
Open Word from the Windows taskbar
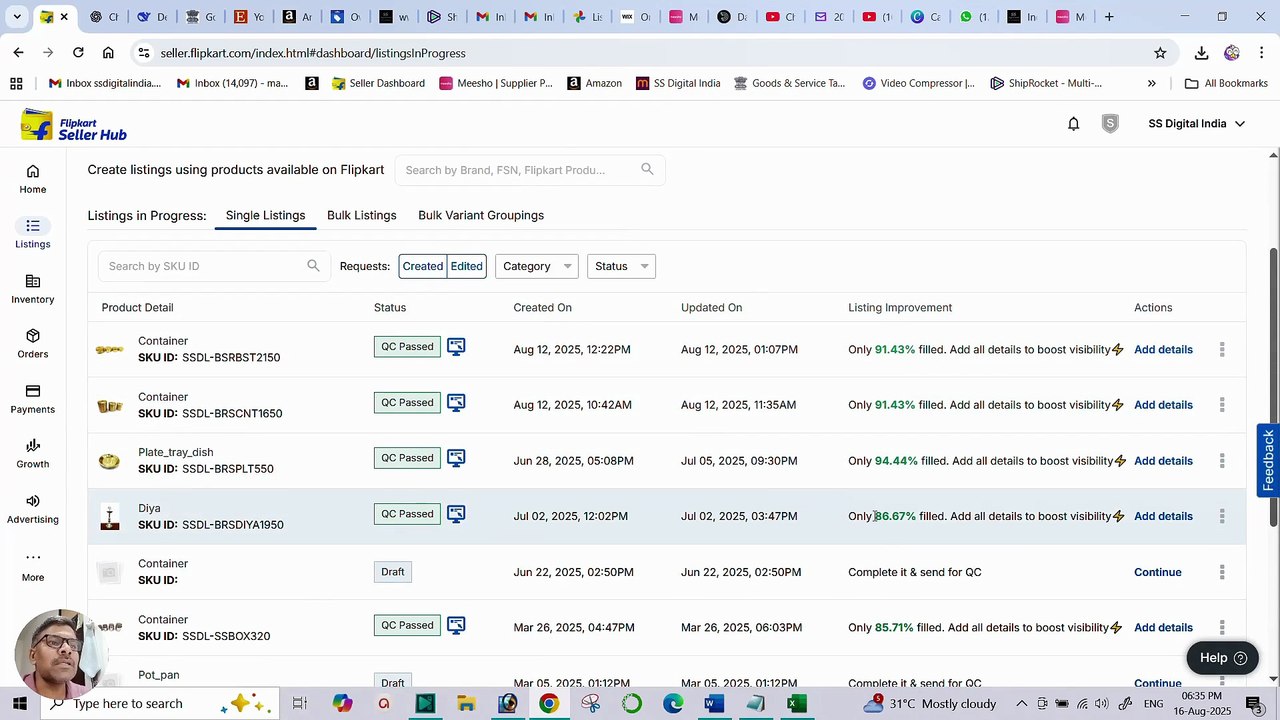(713, 703)
